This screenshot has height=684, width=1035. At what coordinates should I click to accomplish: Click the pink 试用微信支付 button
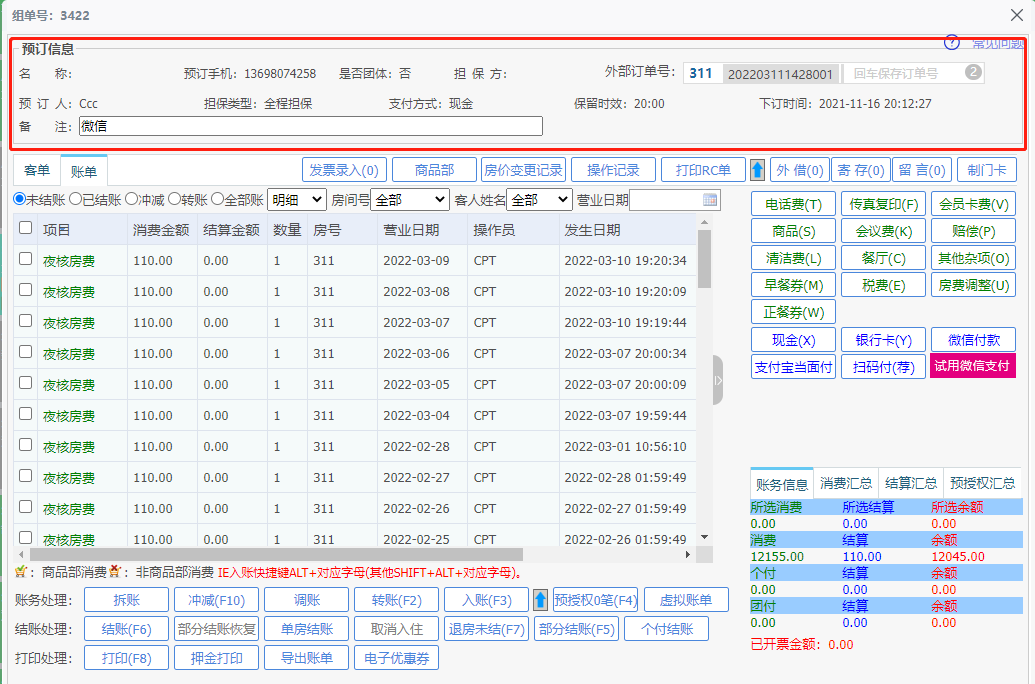point(973,366)
